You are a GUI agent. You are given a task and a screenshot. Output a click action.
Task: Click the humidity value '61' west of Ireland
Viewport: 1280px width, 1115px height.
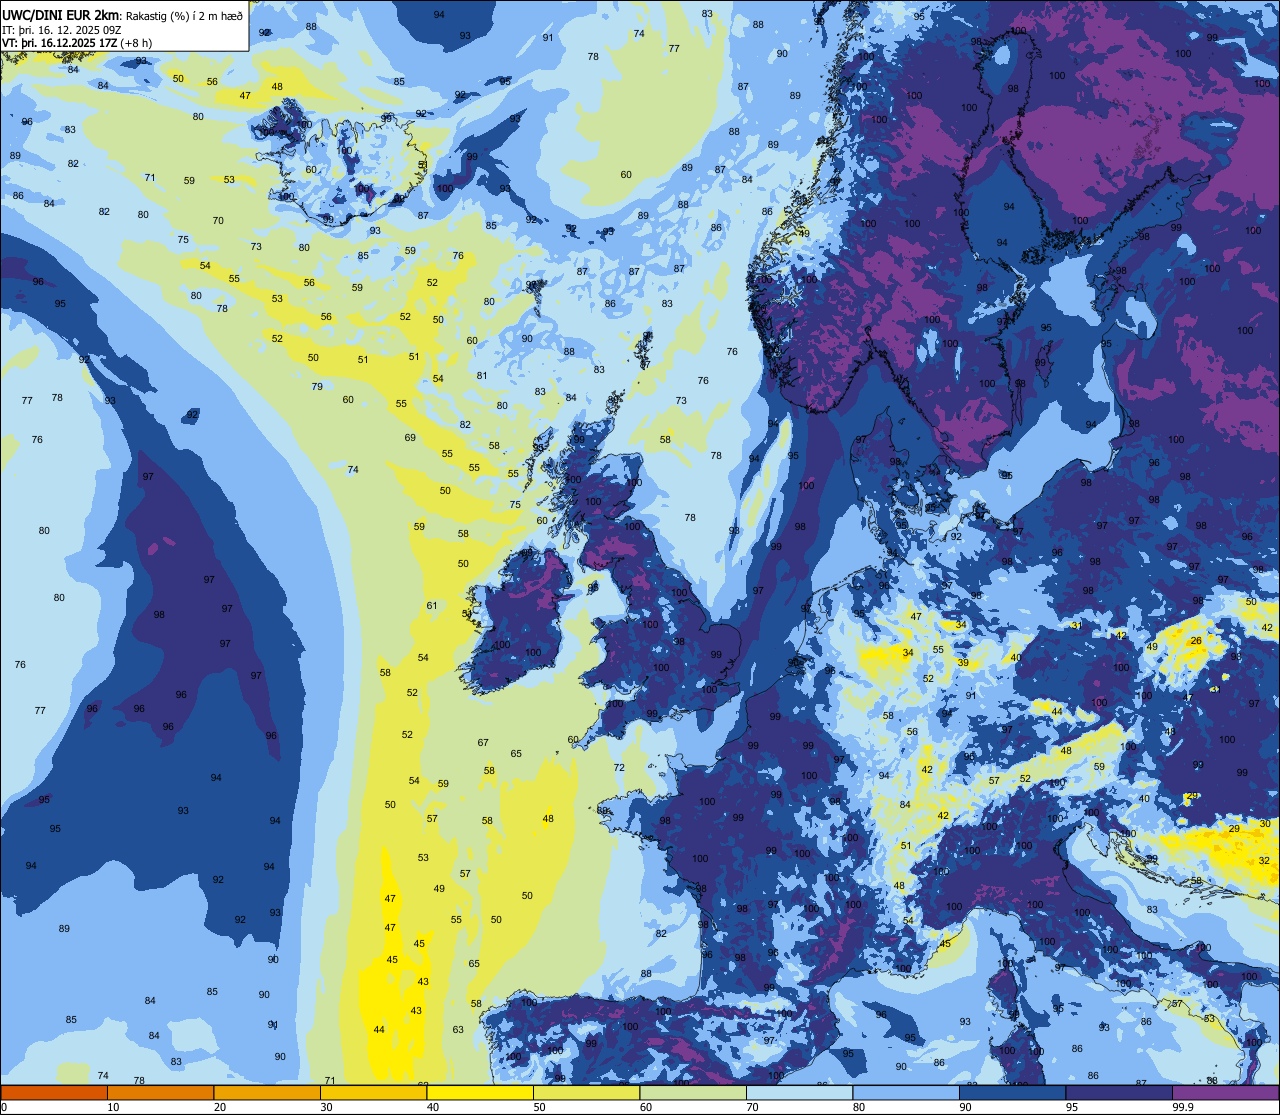[x=432, y=605]
